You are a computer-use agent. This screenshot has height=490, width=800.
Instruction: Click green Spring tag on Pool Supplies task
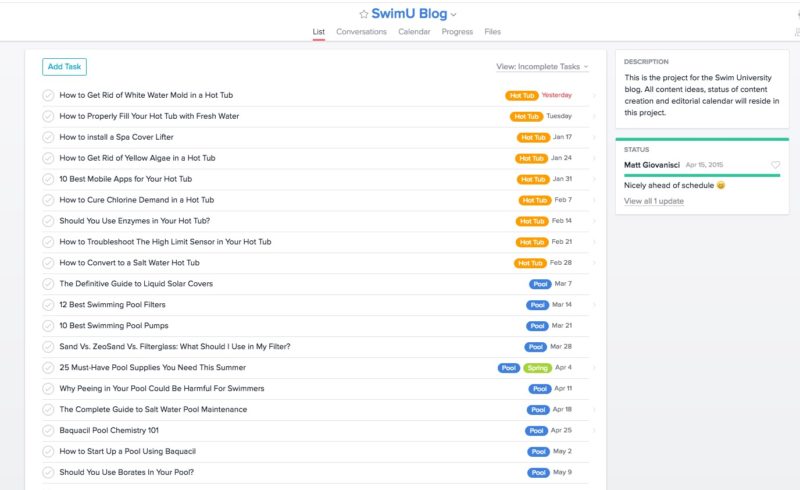[537, 368]
